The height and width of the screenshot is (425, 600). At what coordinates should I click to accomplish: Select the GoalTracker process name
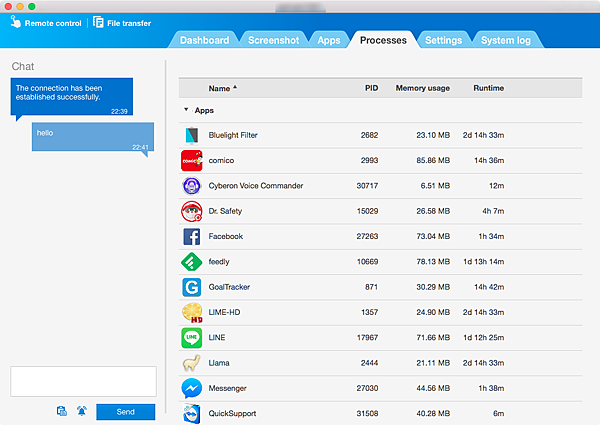[x=229, y=287]
